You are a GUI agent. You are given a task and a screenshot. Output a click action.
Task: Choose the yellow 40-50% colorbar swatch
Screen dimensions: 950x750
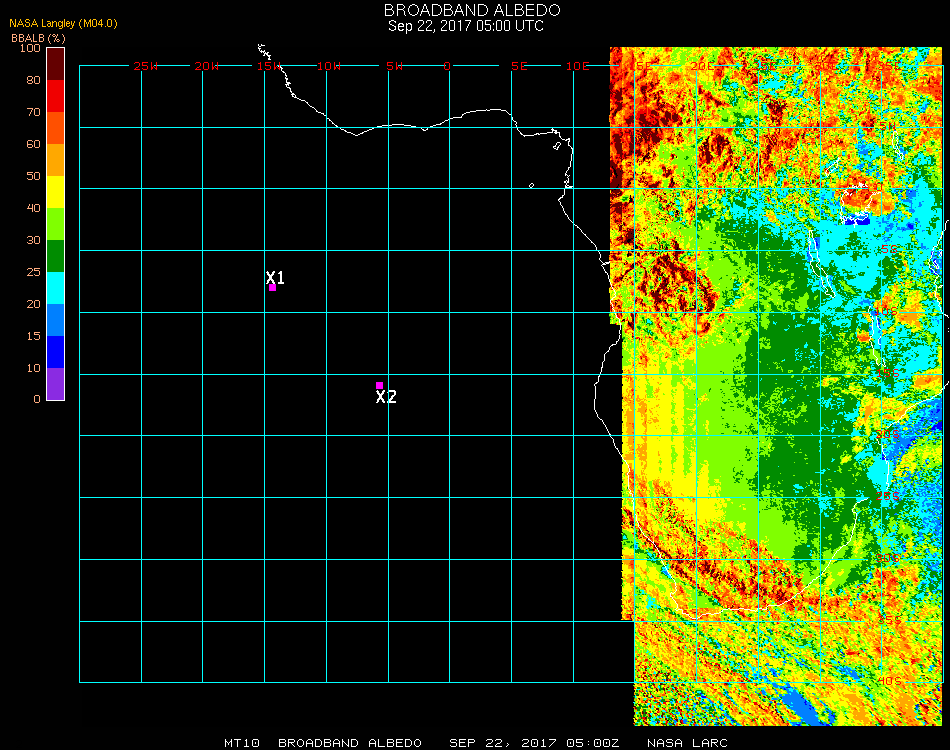pyautogui.click(x=56, y=192)
